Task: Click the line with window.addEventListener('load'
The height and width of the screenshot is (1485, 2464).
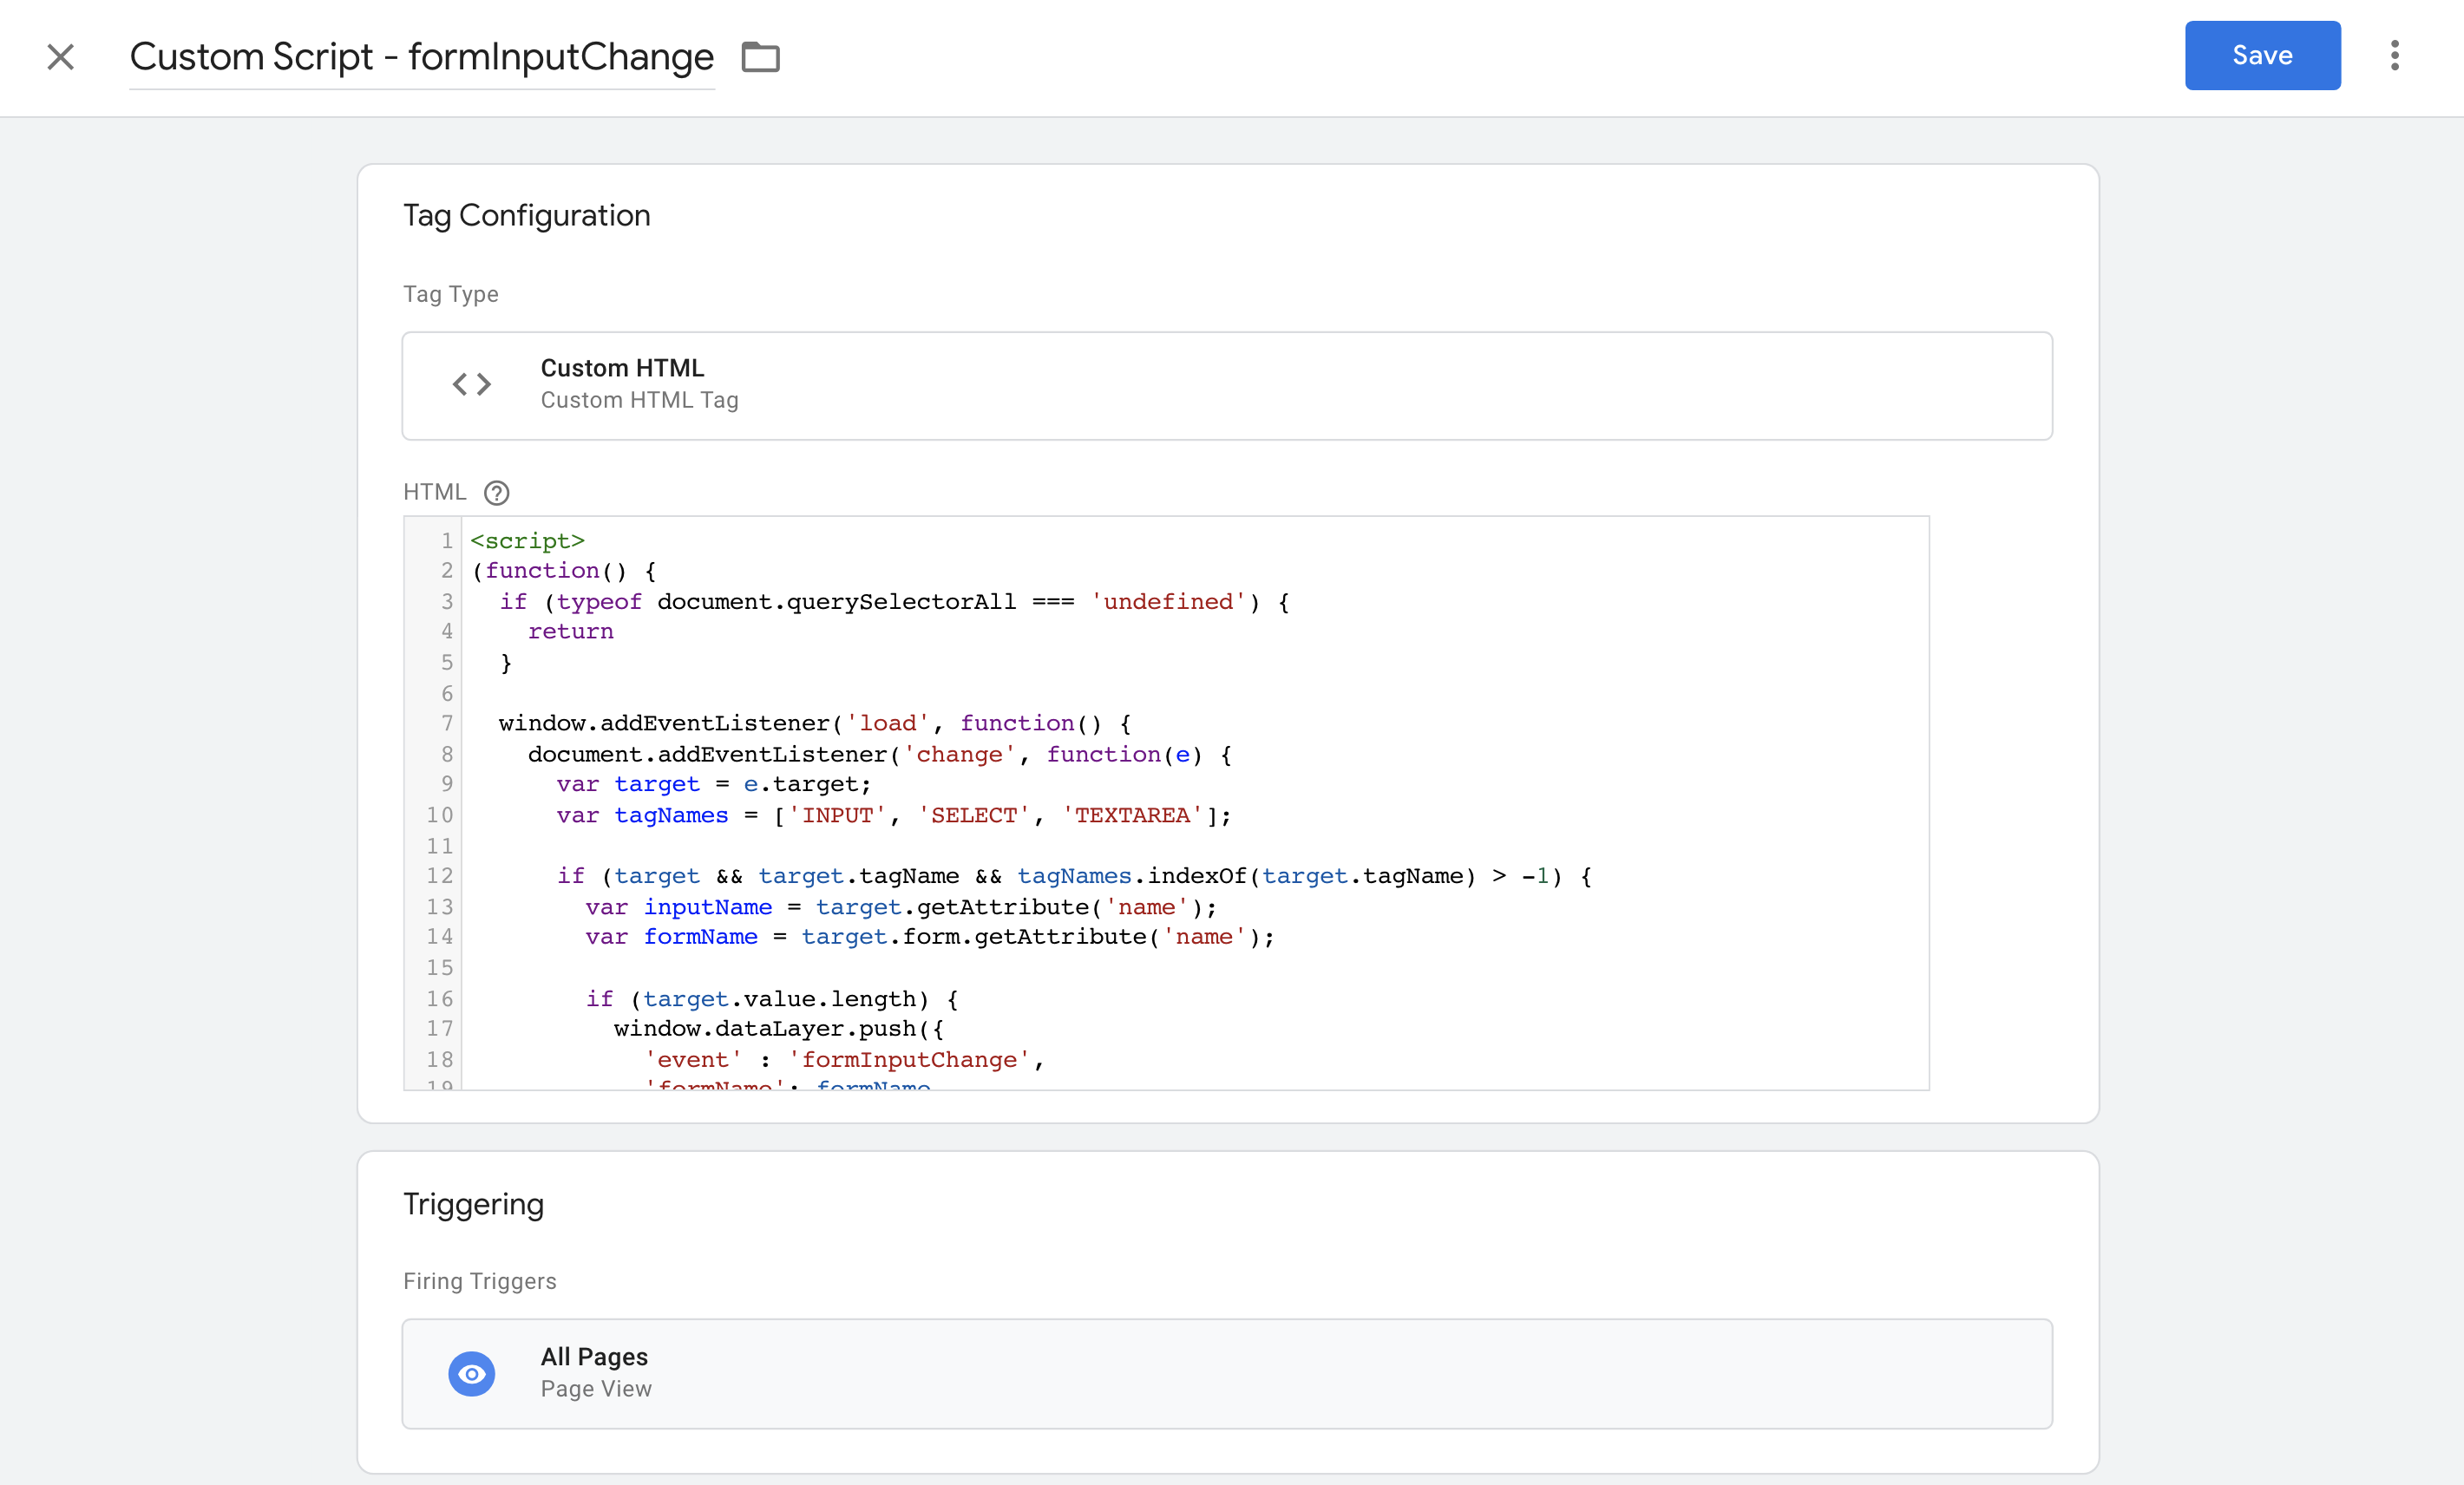Action: pyautogui.click(x=814, y=723)
